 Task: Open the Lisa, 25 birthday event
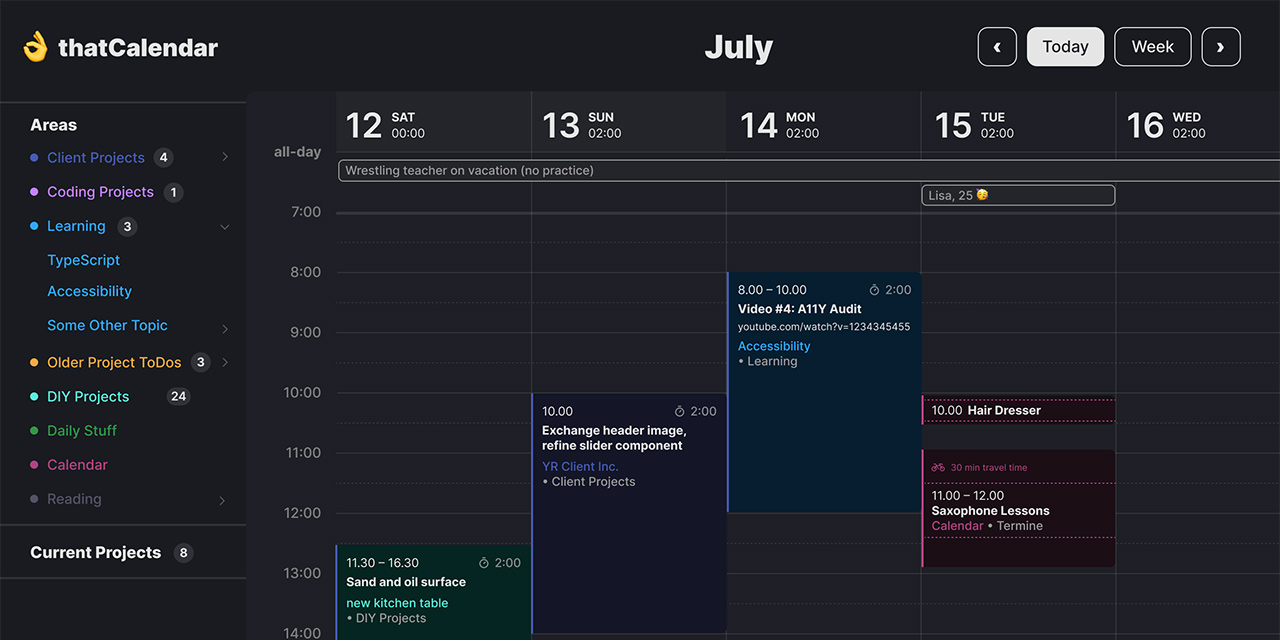pyautogui.click(x=1018, y=195)
